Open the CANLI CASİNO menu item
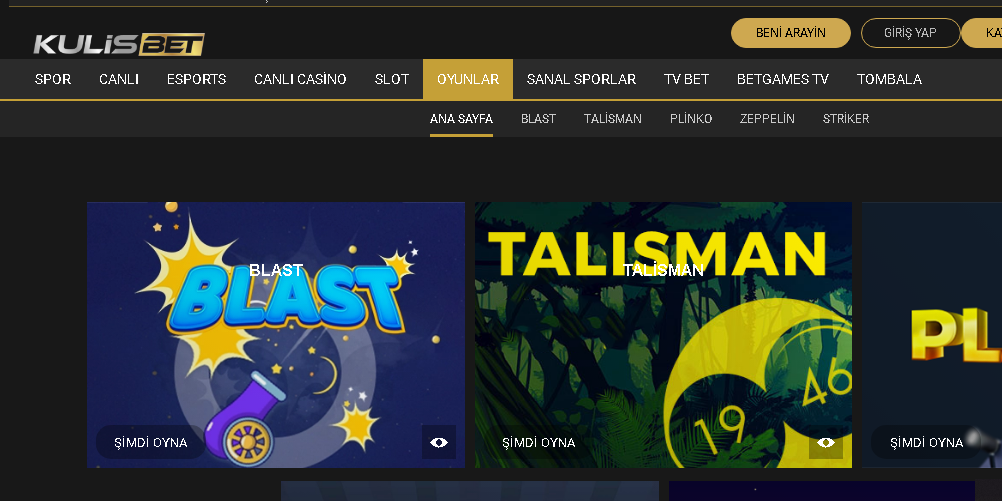This screenshot has height=501, width=1002. click(x=300, y=79)
